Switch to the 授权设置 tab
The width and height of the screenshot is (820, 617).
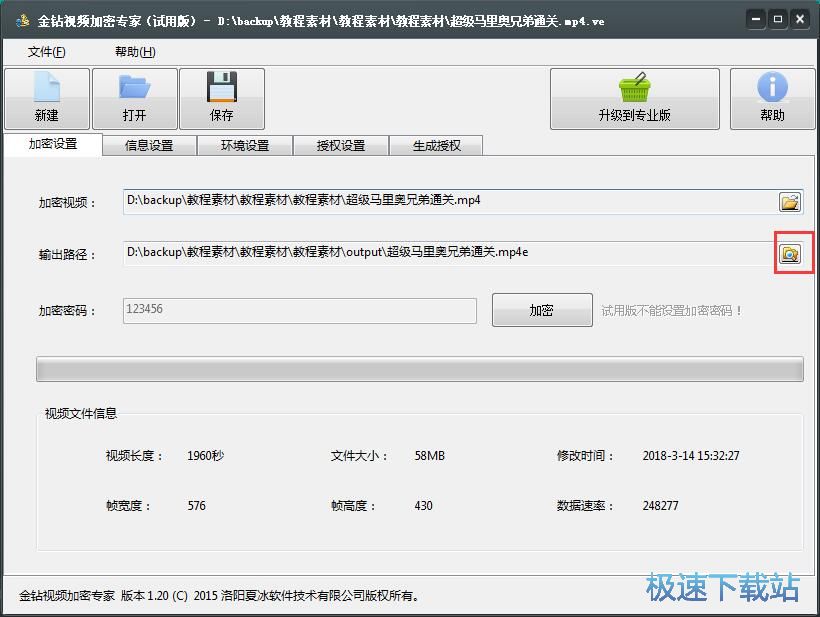tap(341, 145)
